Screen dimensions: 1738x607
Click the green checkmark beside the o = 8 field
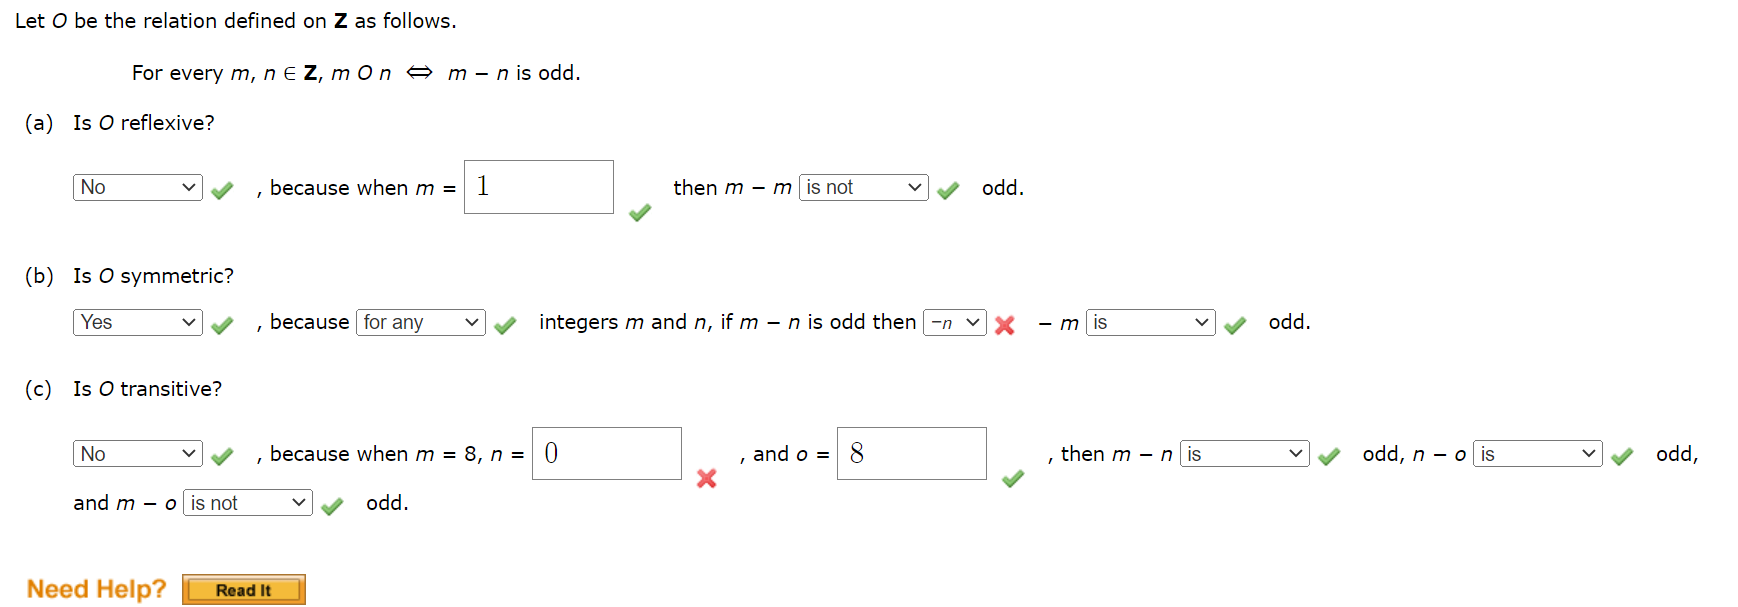(1012, 478)
